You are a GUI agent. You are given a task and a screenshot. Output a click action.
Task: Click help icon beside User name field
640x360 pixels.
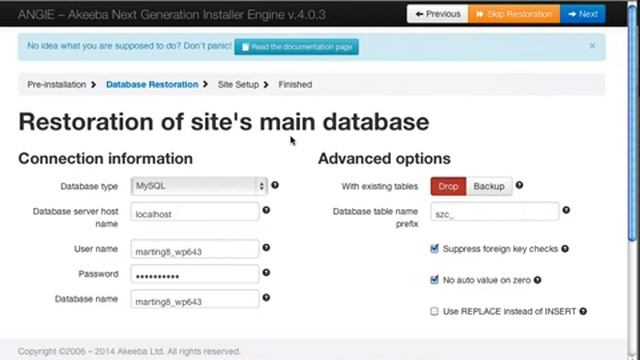pyautogui.click(x=266, y=248)
